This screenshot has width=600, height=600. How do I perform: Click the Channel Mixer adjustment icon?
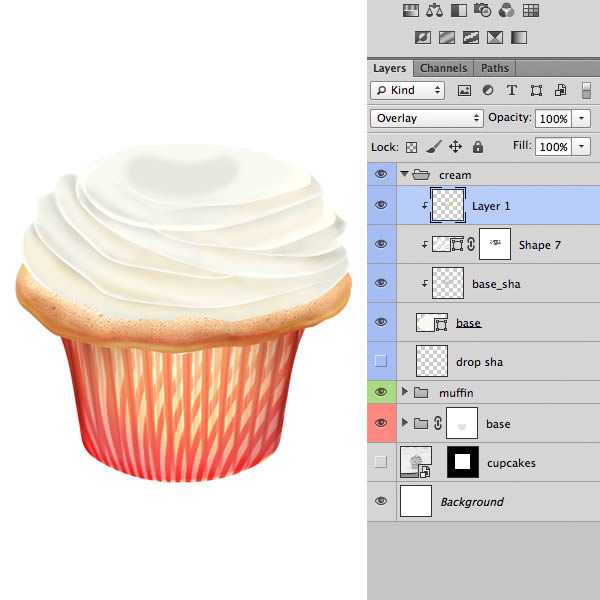coord(507,11)
